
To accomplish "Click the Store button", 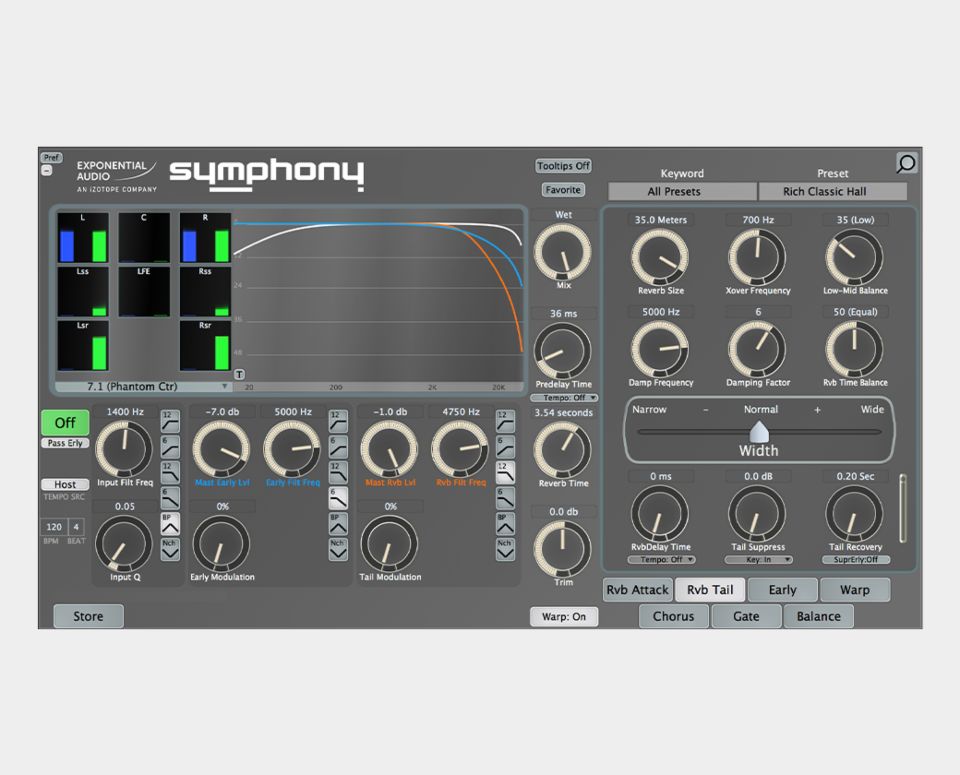I will click(88, 616).
